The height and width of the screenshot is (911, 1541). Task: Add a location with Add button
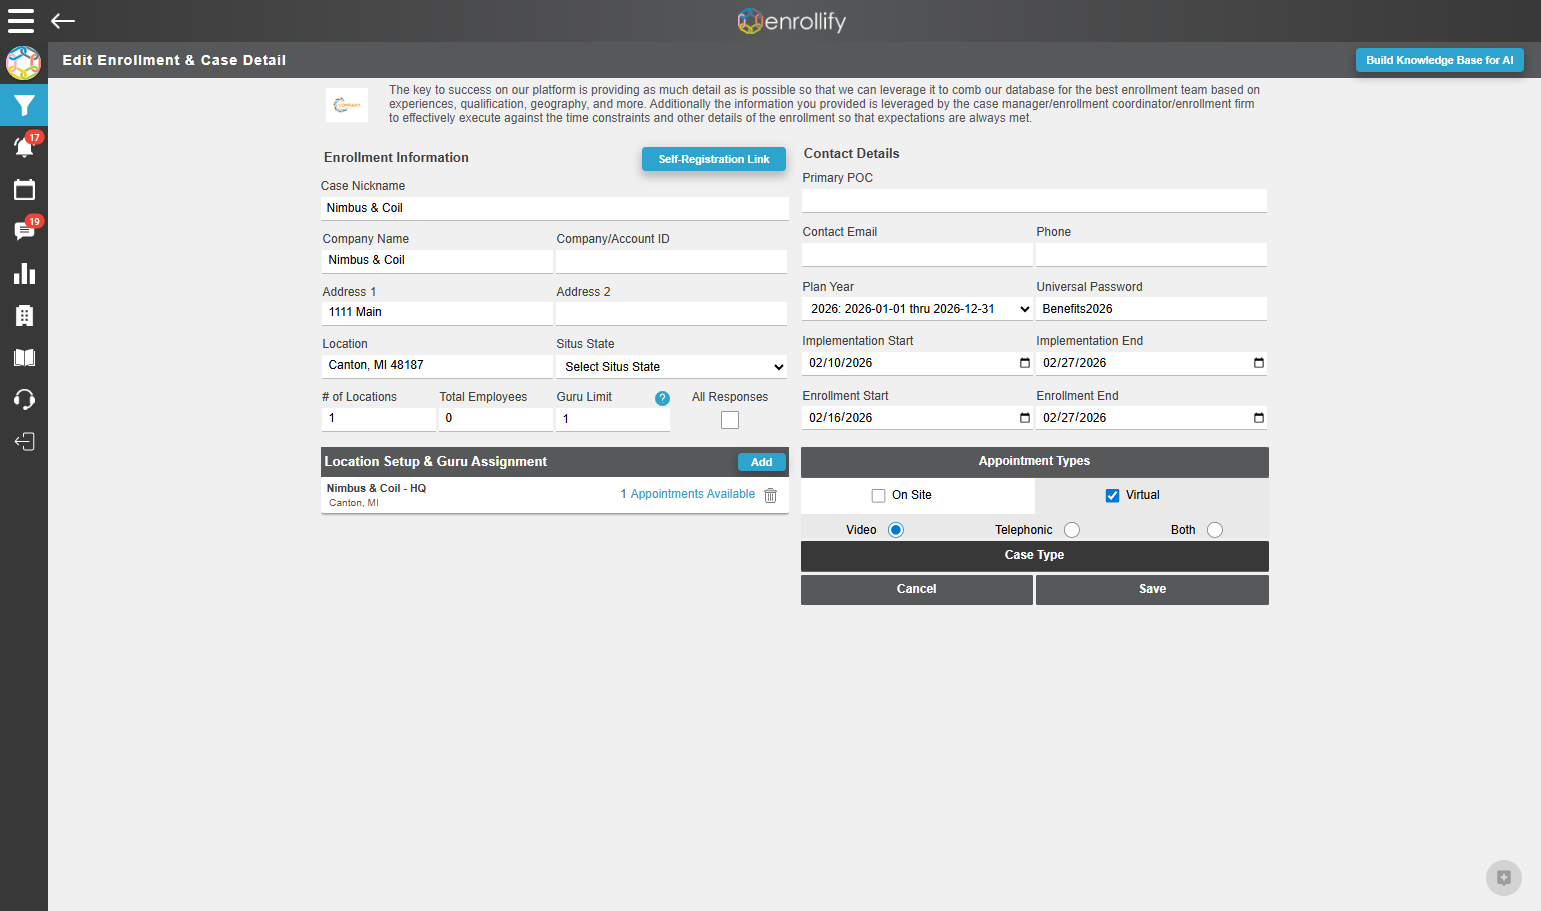[761, 462]
